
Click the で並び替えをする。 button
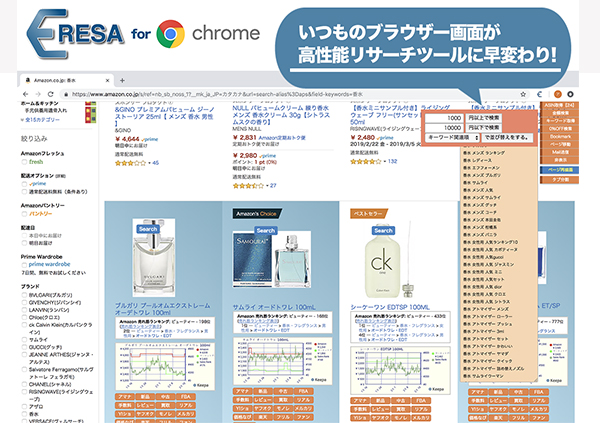[507, 137]
